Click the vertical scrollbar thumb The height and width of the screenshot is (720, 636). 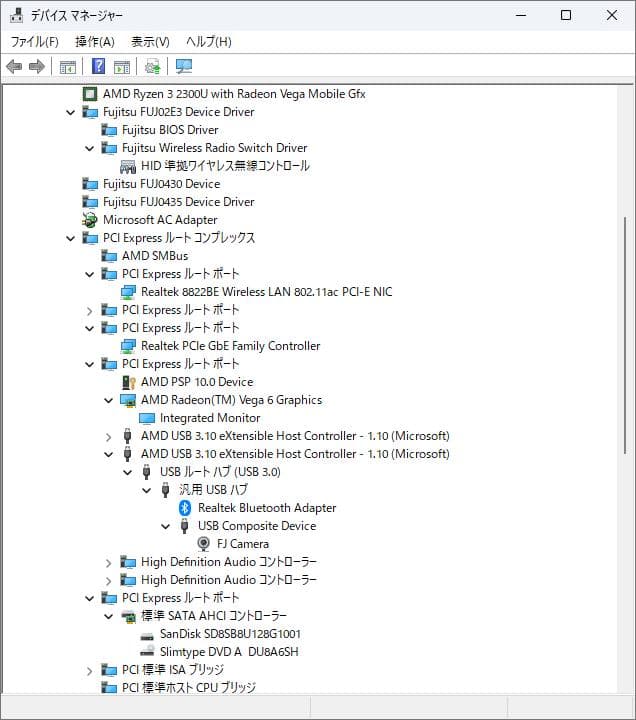coord(625,335)
